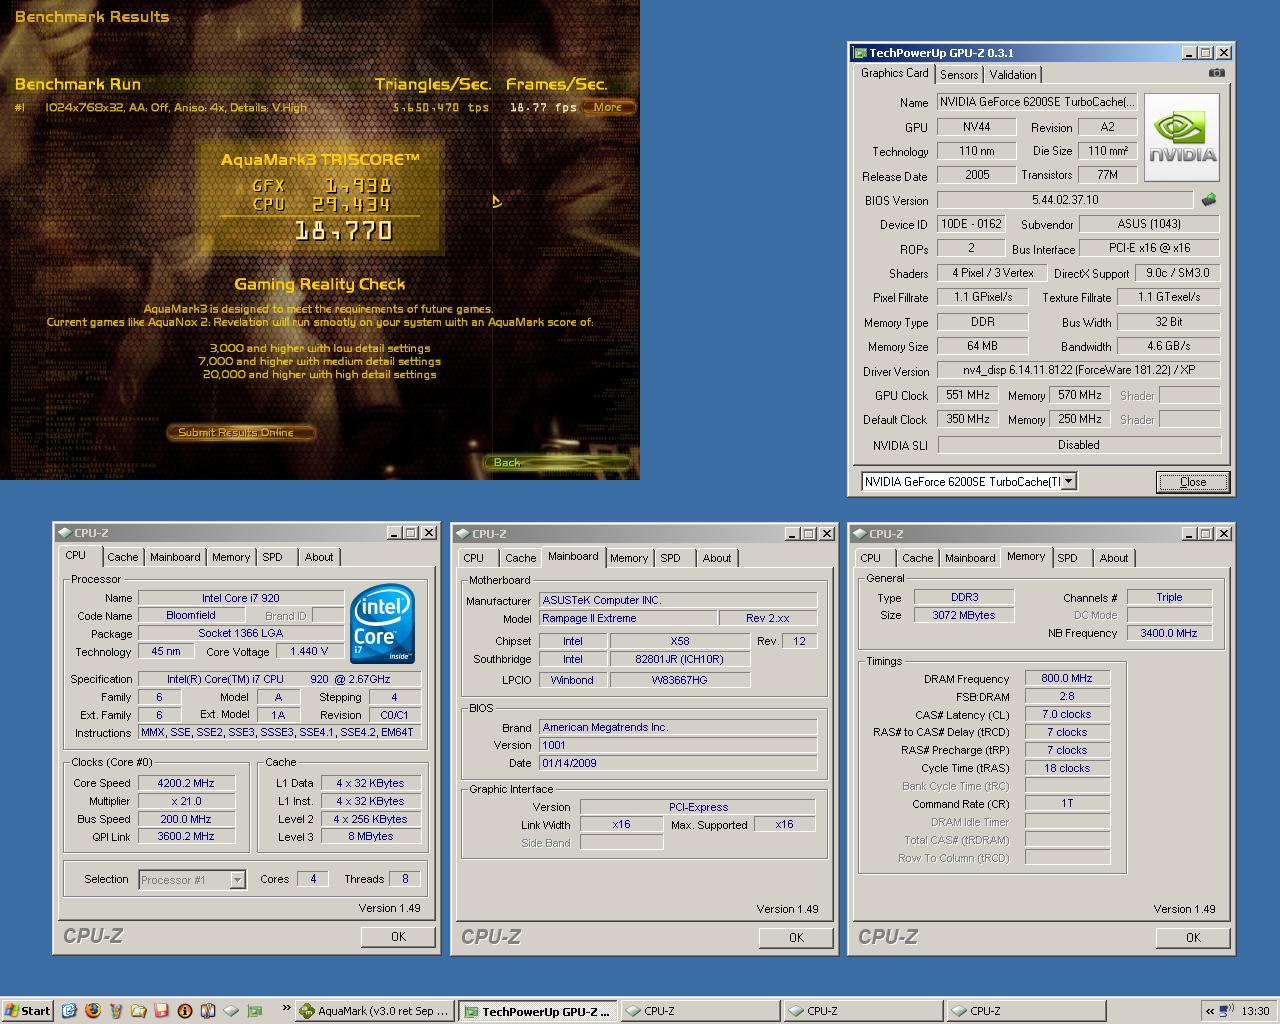Open the SPD tab in the CPU-Z memory window
Image resolution: width=1280 pixels, height=1024 pixels.
(1067, 558)
